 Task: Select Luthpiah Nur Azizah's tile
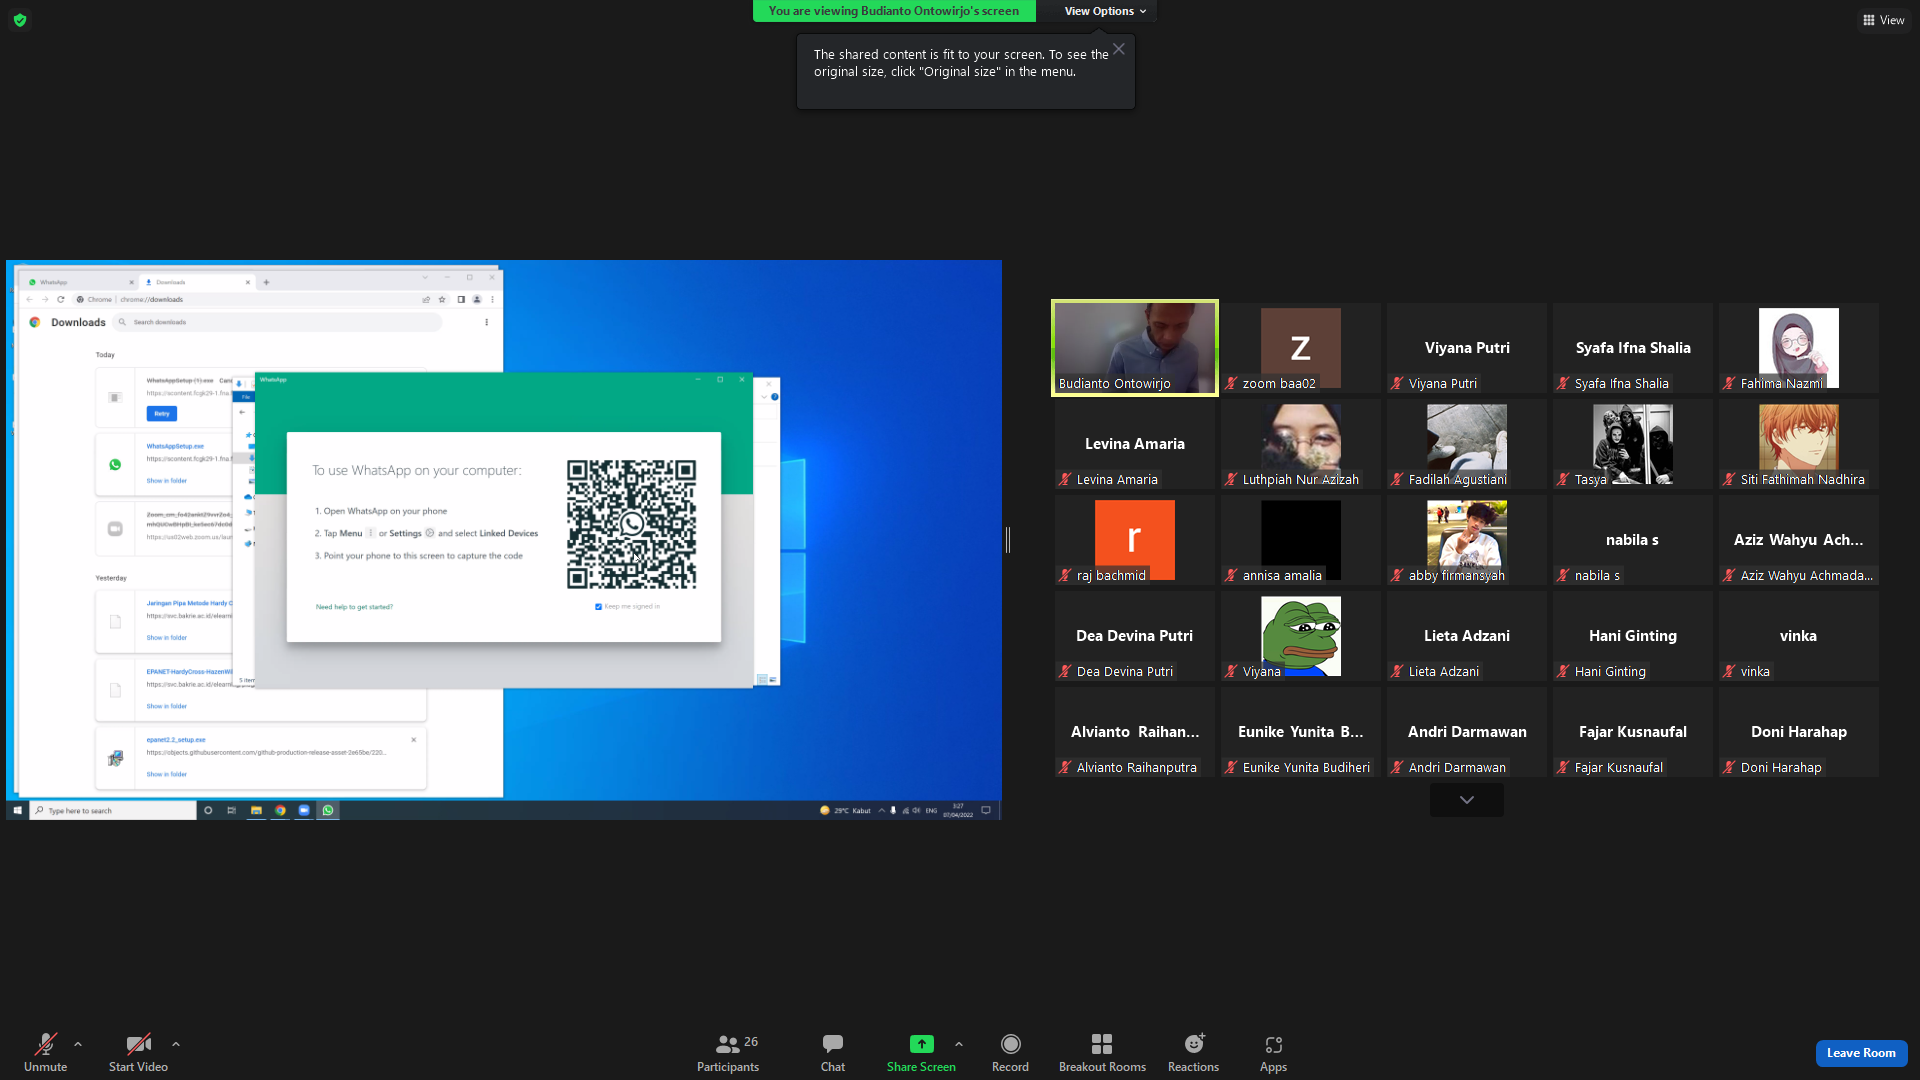(1301, 444)
